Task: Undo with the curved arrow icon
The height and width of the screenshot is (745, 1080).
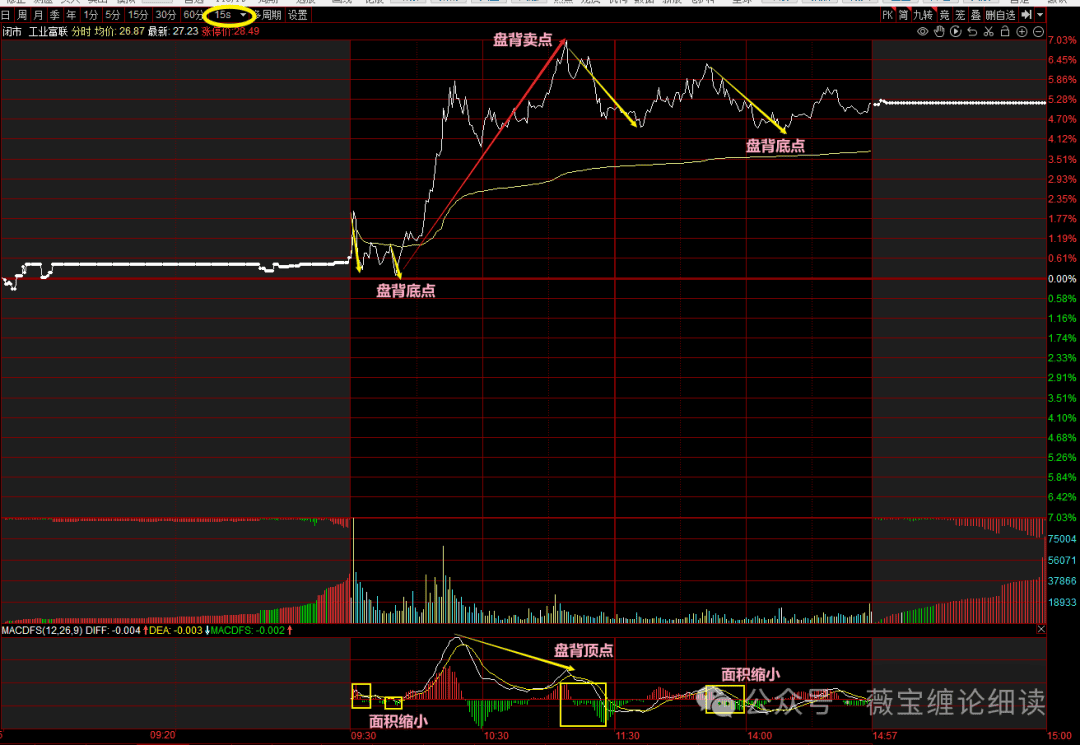Action: click(x=972, y=32)
